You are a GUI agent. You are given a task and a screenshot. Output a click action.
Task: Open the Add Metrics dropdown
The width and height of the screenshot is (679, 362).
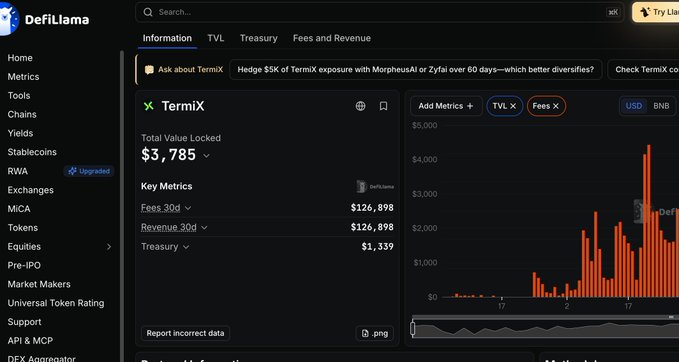(446, 106)
